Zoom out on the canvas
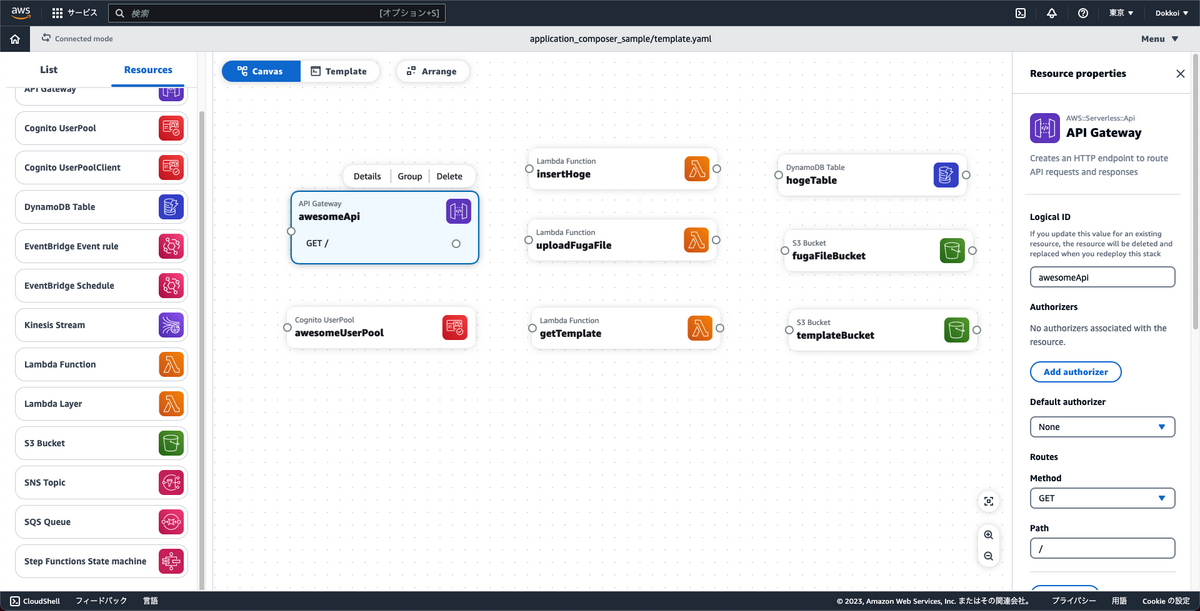 (x=989, y=555)
